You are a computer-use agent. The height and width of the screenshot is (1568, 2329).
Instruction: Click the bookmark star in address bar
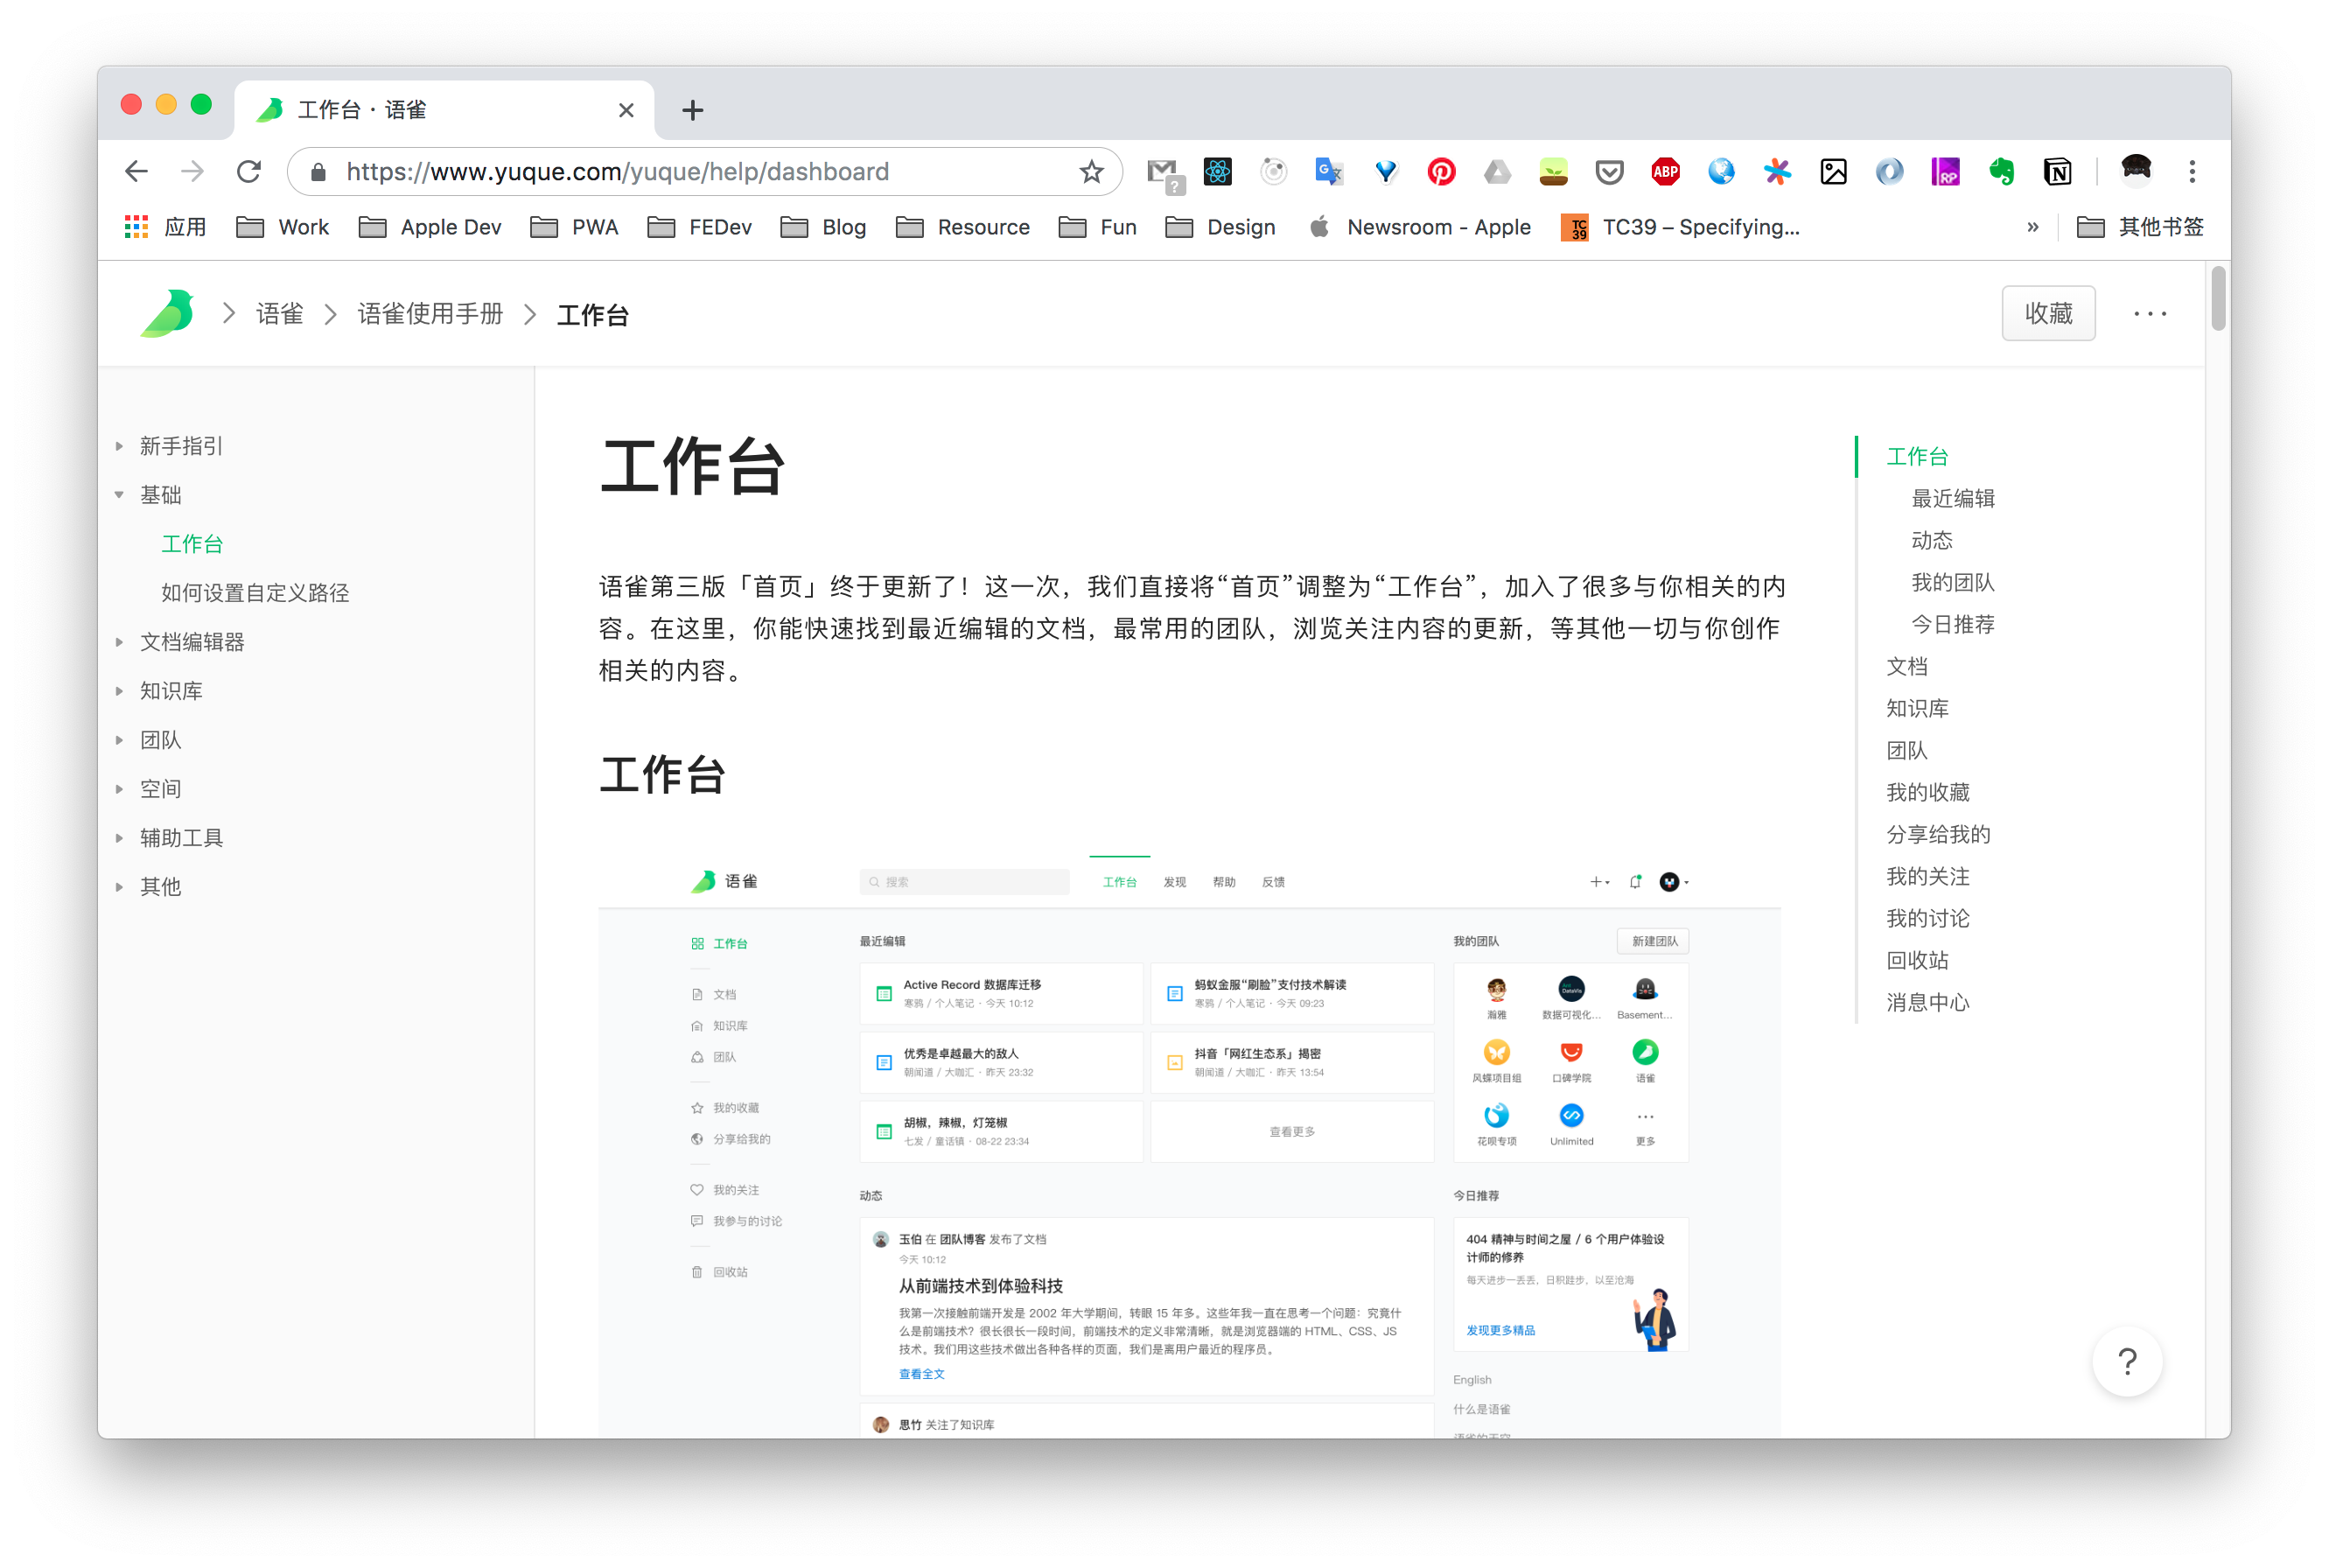click(1091, 172)
